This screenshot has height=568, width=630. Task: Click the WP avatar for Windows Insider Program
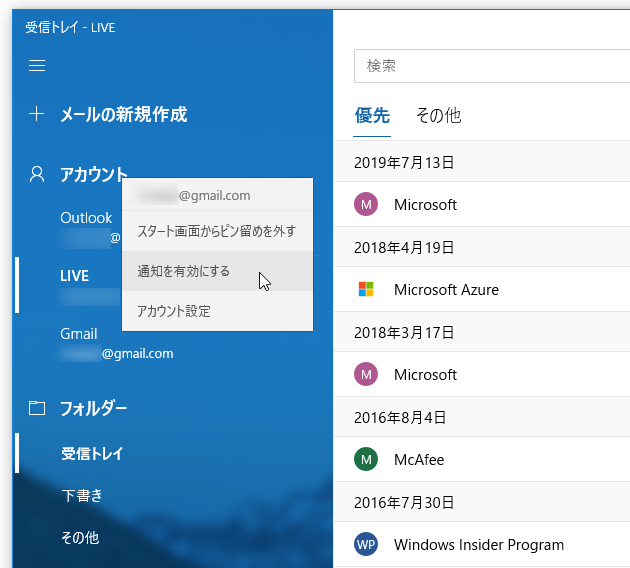pos(366,544)
